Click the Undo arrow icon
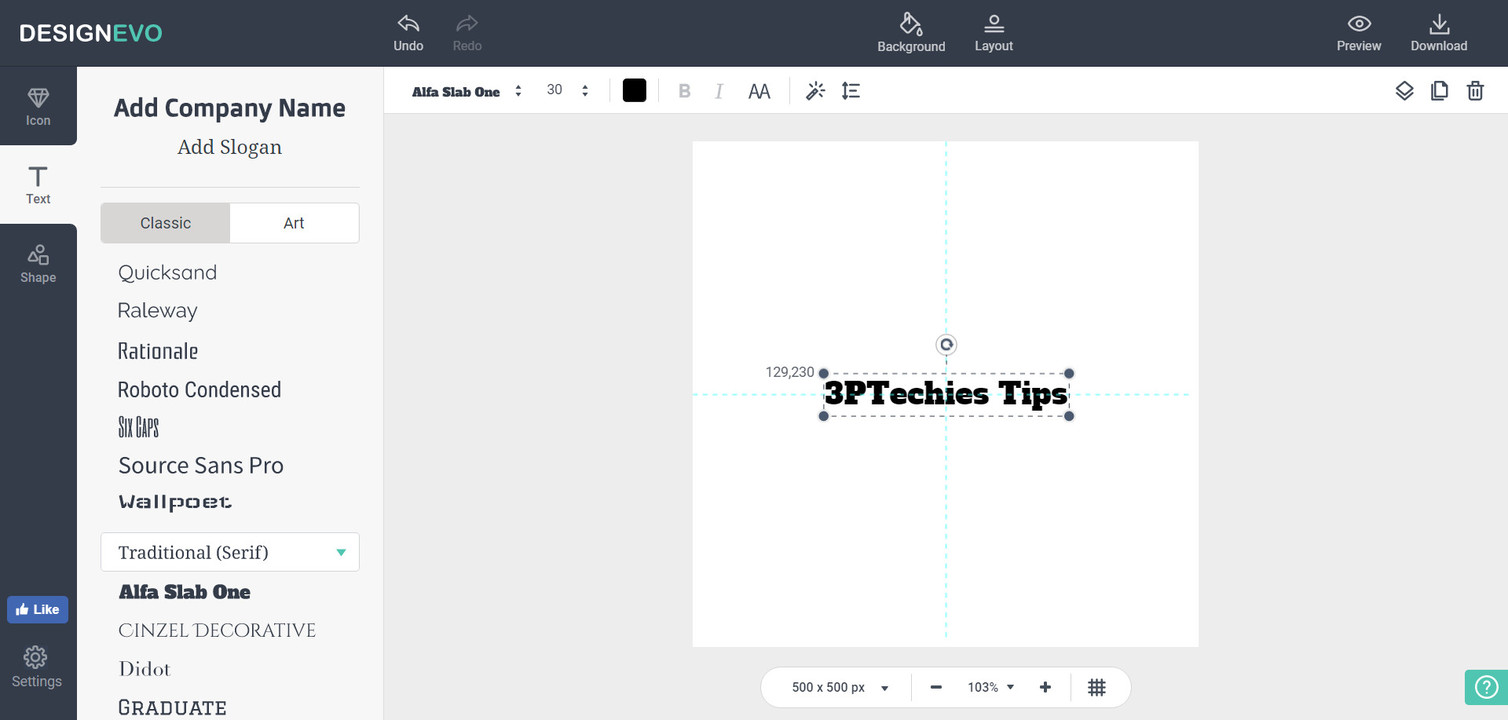 click(408, 24)
